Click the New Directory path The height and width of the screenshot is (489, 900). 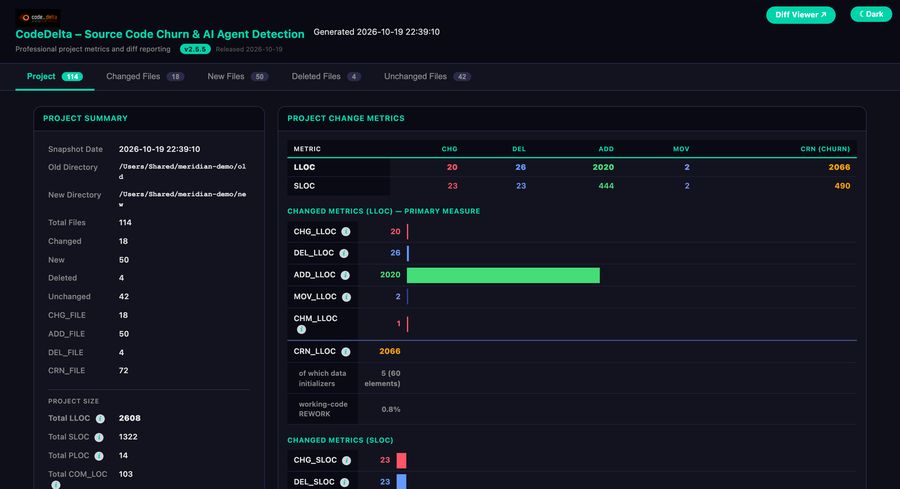click(183, 199)
